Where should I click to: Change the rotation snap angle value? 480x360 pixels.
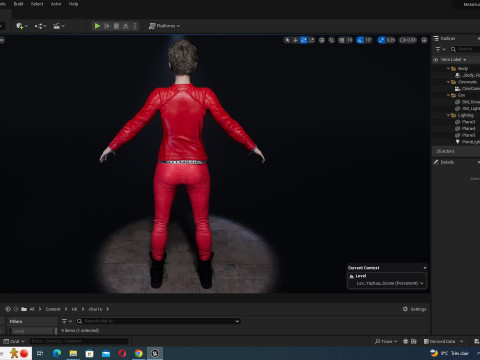click(368, 40)
